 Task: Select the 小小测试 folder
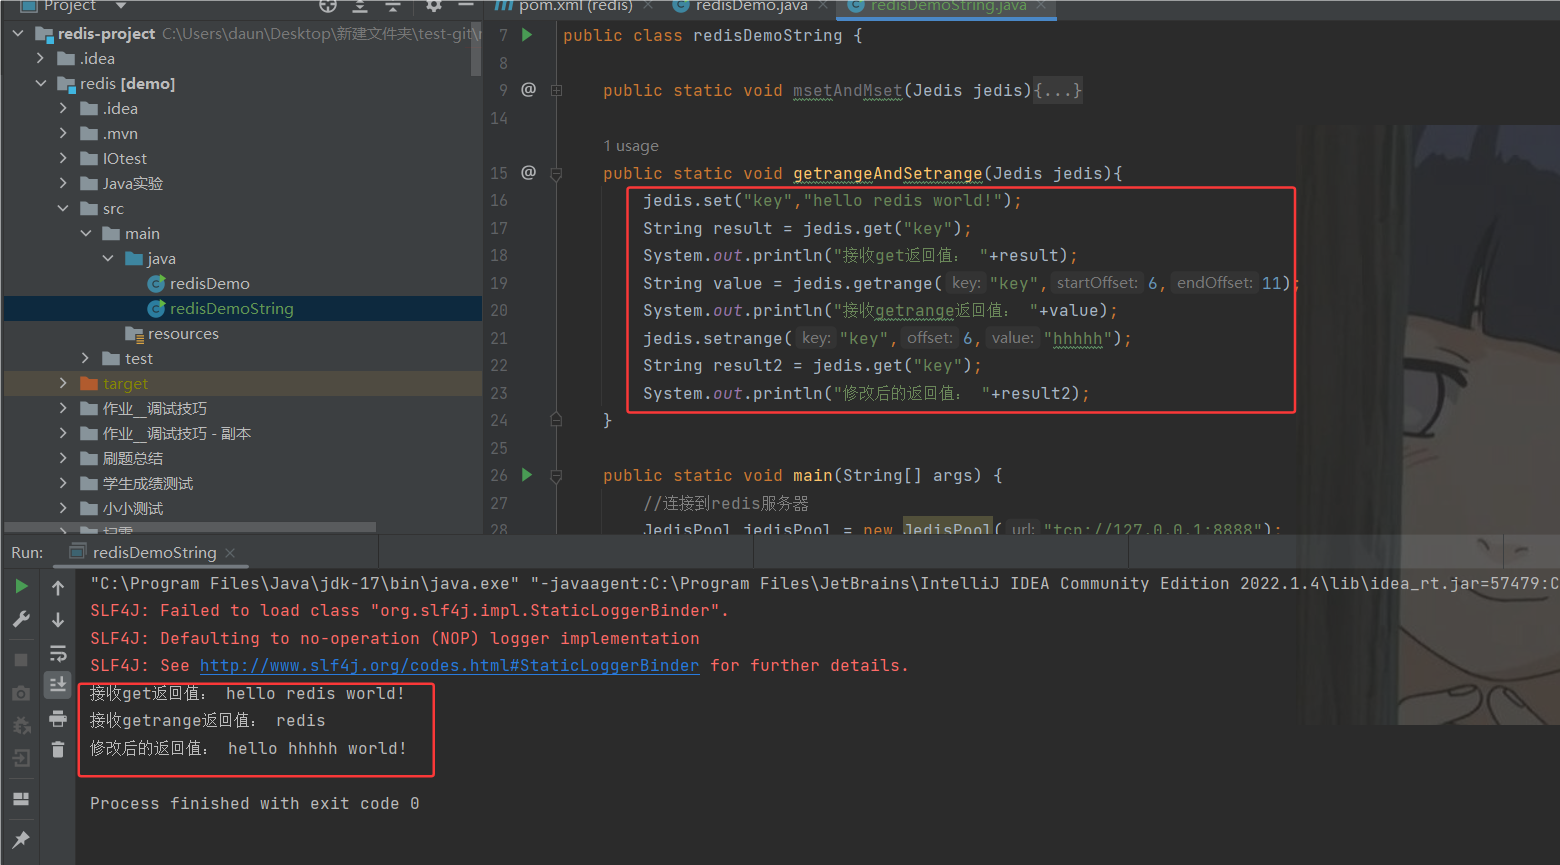(x=133, y=508)
